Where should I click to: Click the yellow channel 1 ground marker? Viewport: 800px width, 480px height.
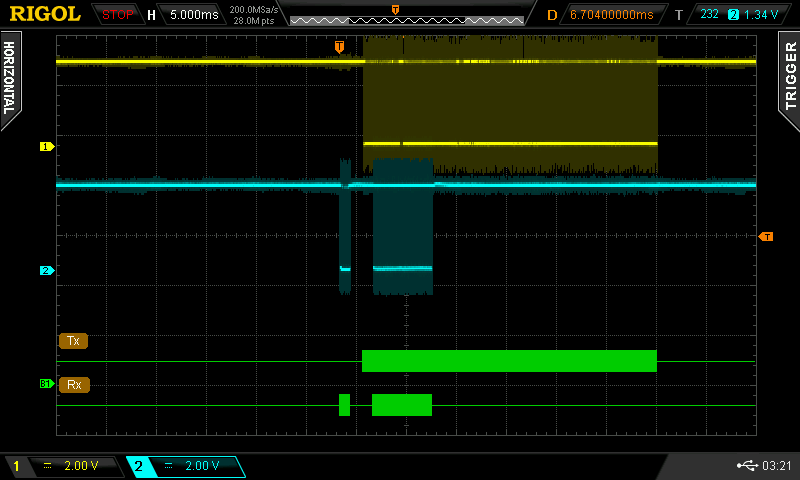(46, 147)
